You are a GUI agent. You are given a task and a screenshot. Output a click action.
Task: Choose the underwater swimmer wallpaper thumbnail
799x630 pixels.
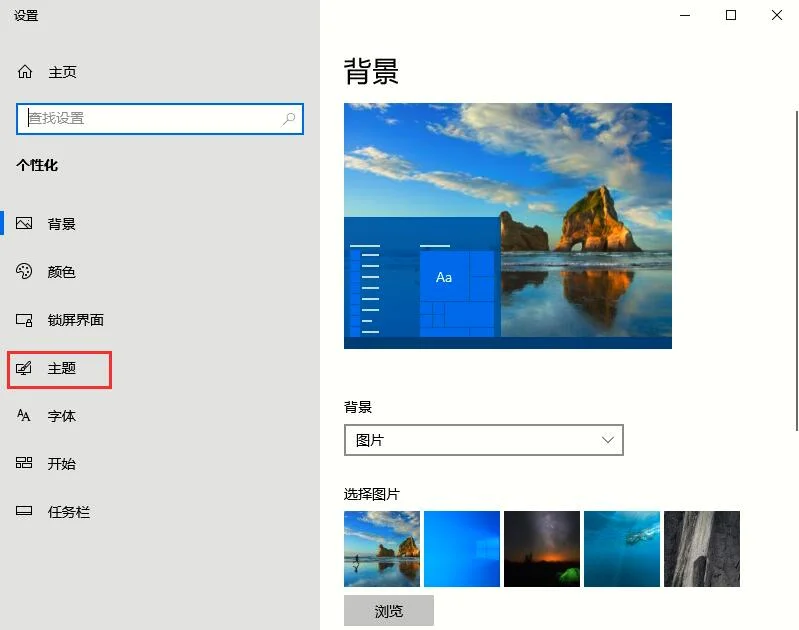pos(622,549)
